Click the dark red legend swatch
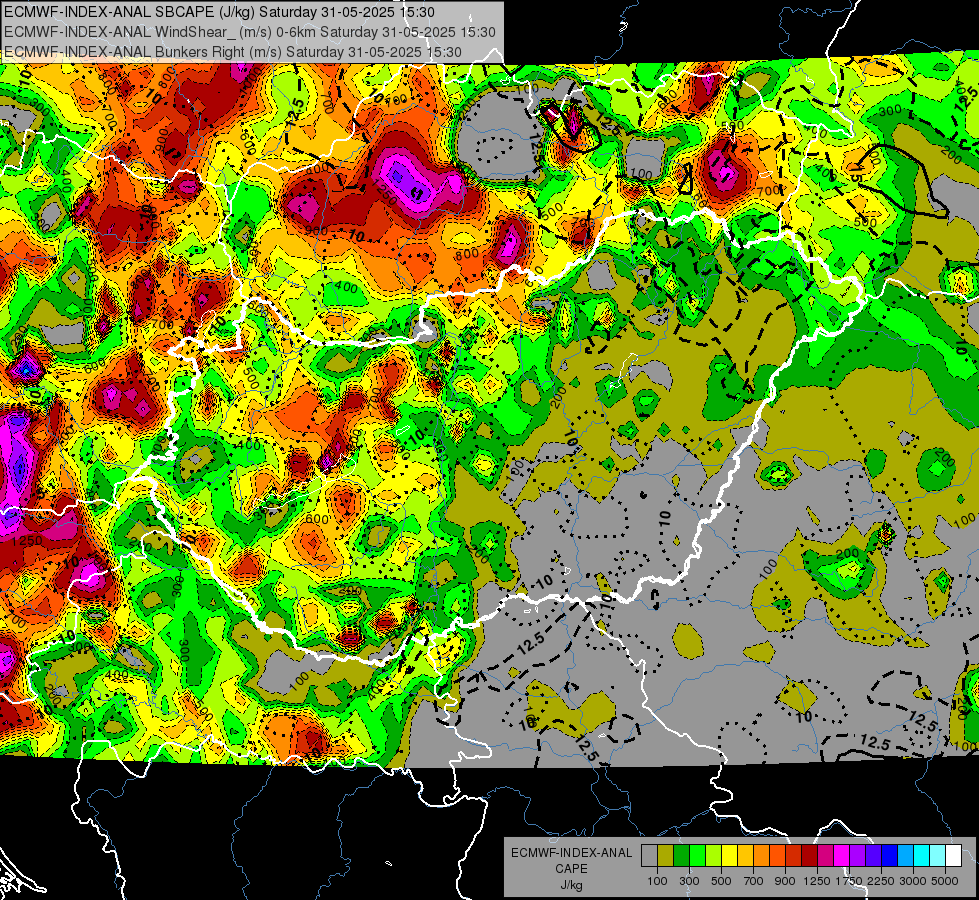This screenshot has height=900, width=979. (810, 856)
